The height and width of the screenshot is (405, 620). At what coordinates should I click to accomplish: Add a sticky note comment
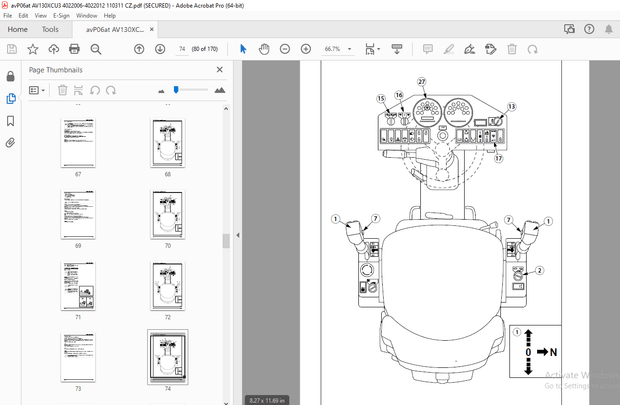click(x=427, y=49)
